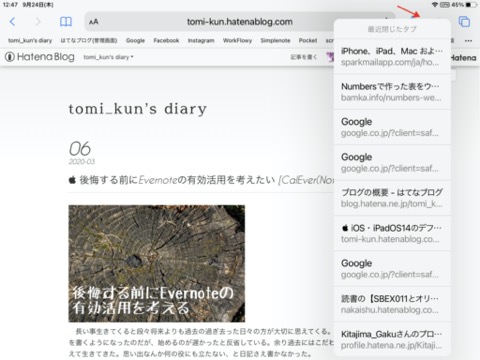Click the Apple category icon before the article title

[x=72, y=180]
